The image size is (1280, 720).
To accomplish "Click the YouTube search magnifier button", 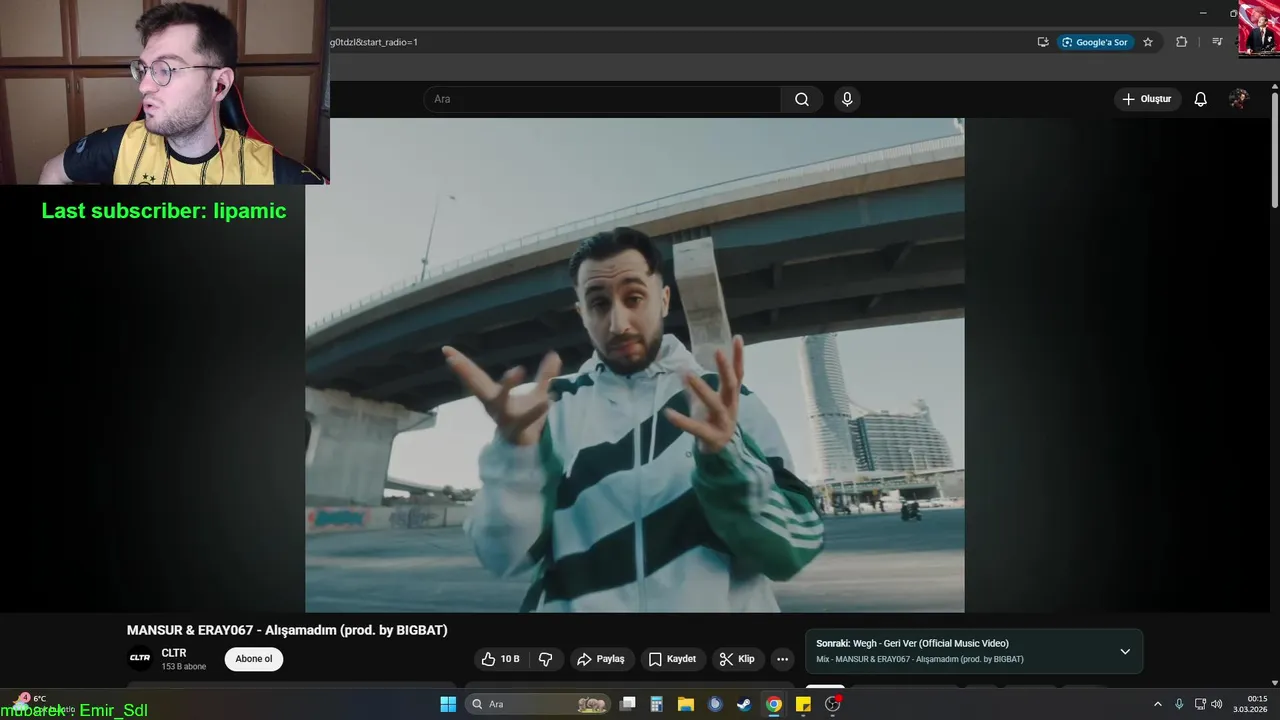I will pyautogui.click(x=802, y=99).
